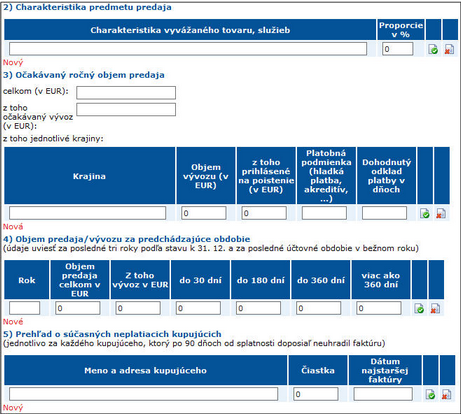Screen dimensions: 461x414
Task: Confirm the Krajina country row with green check icon
Action: pos(425,213)
